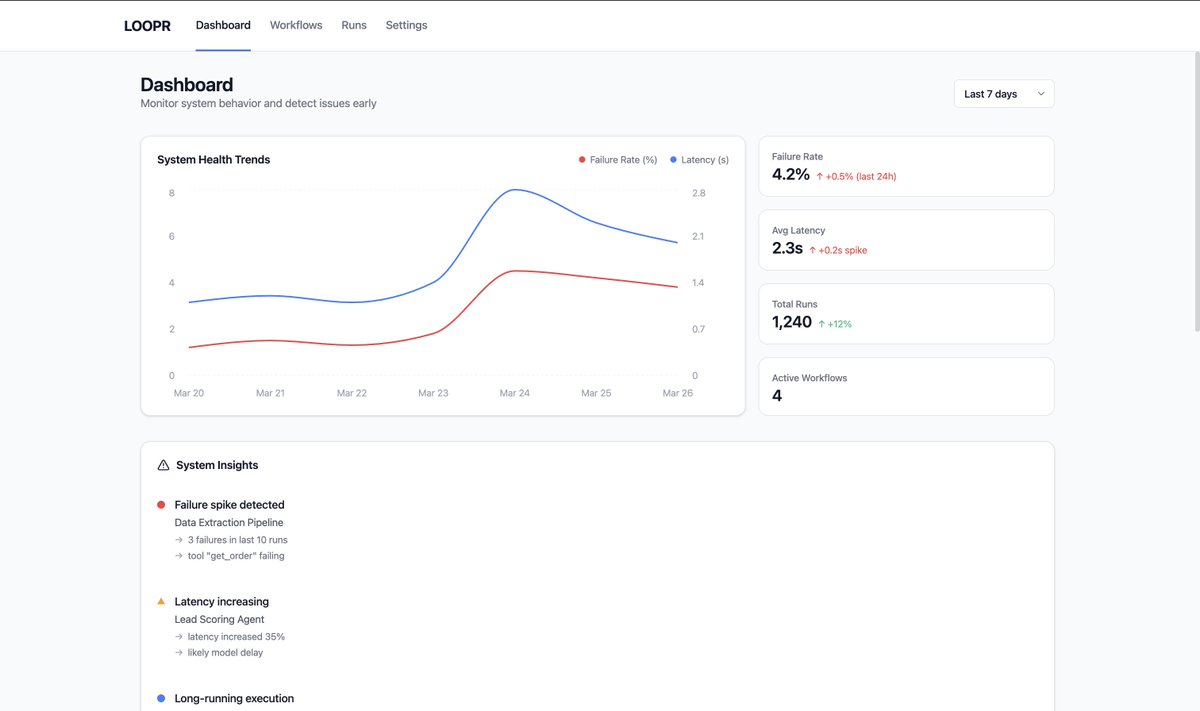Click the Mar 20 label on the chart axis

189,394
